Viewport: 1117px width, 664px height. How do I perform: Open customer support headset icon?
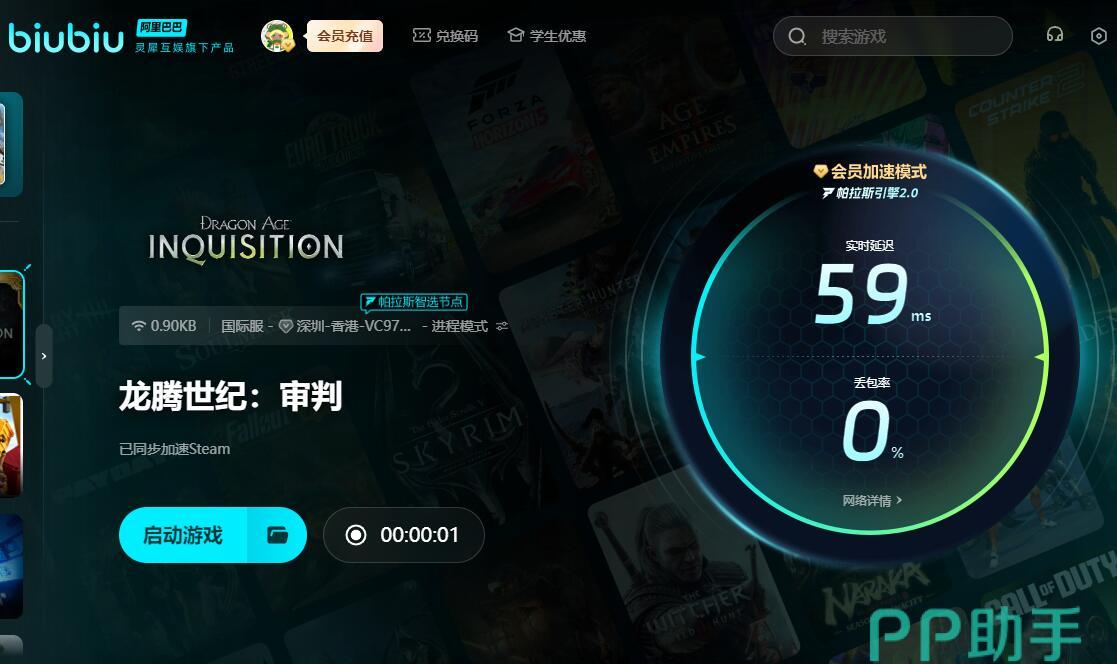coord(1054,34)
